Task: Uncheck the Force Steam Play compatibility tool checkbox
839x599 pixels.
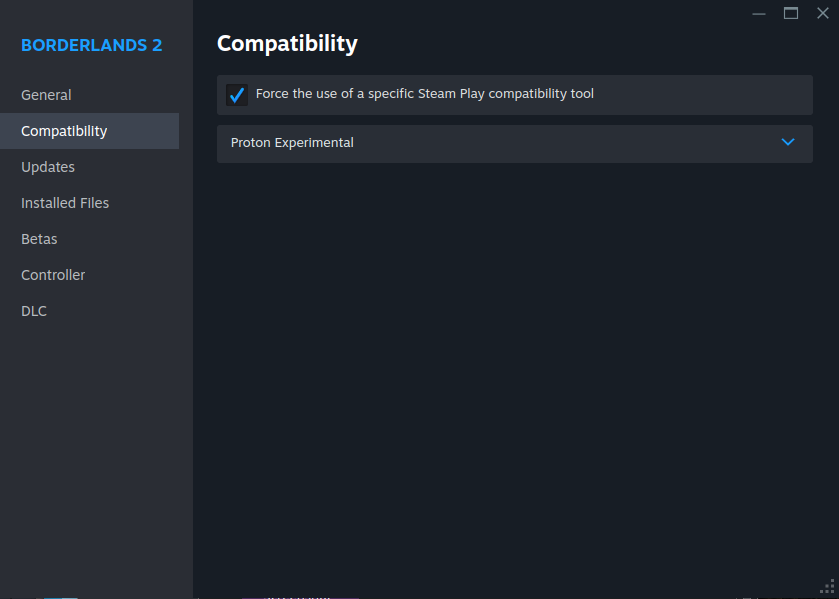Action: pos(237,95)
